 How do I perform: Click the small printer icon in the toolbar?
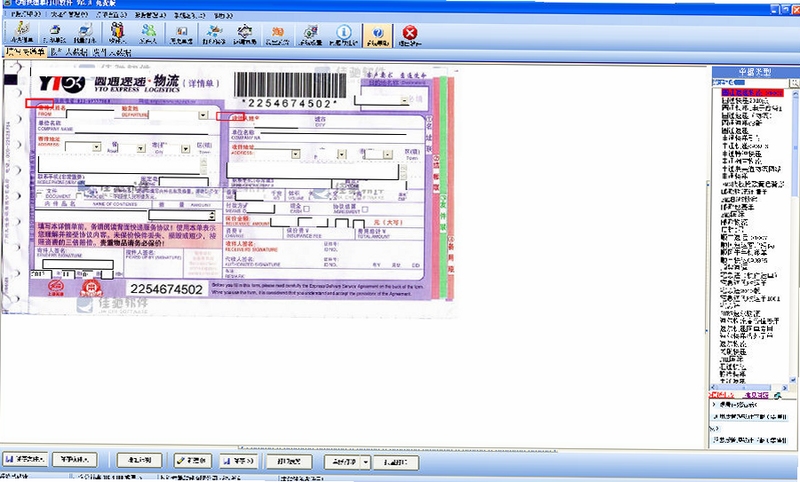coord(55,34)
